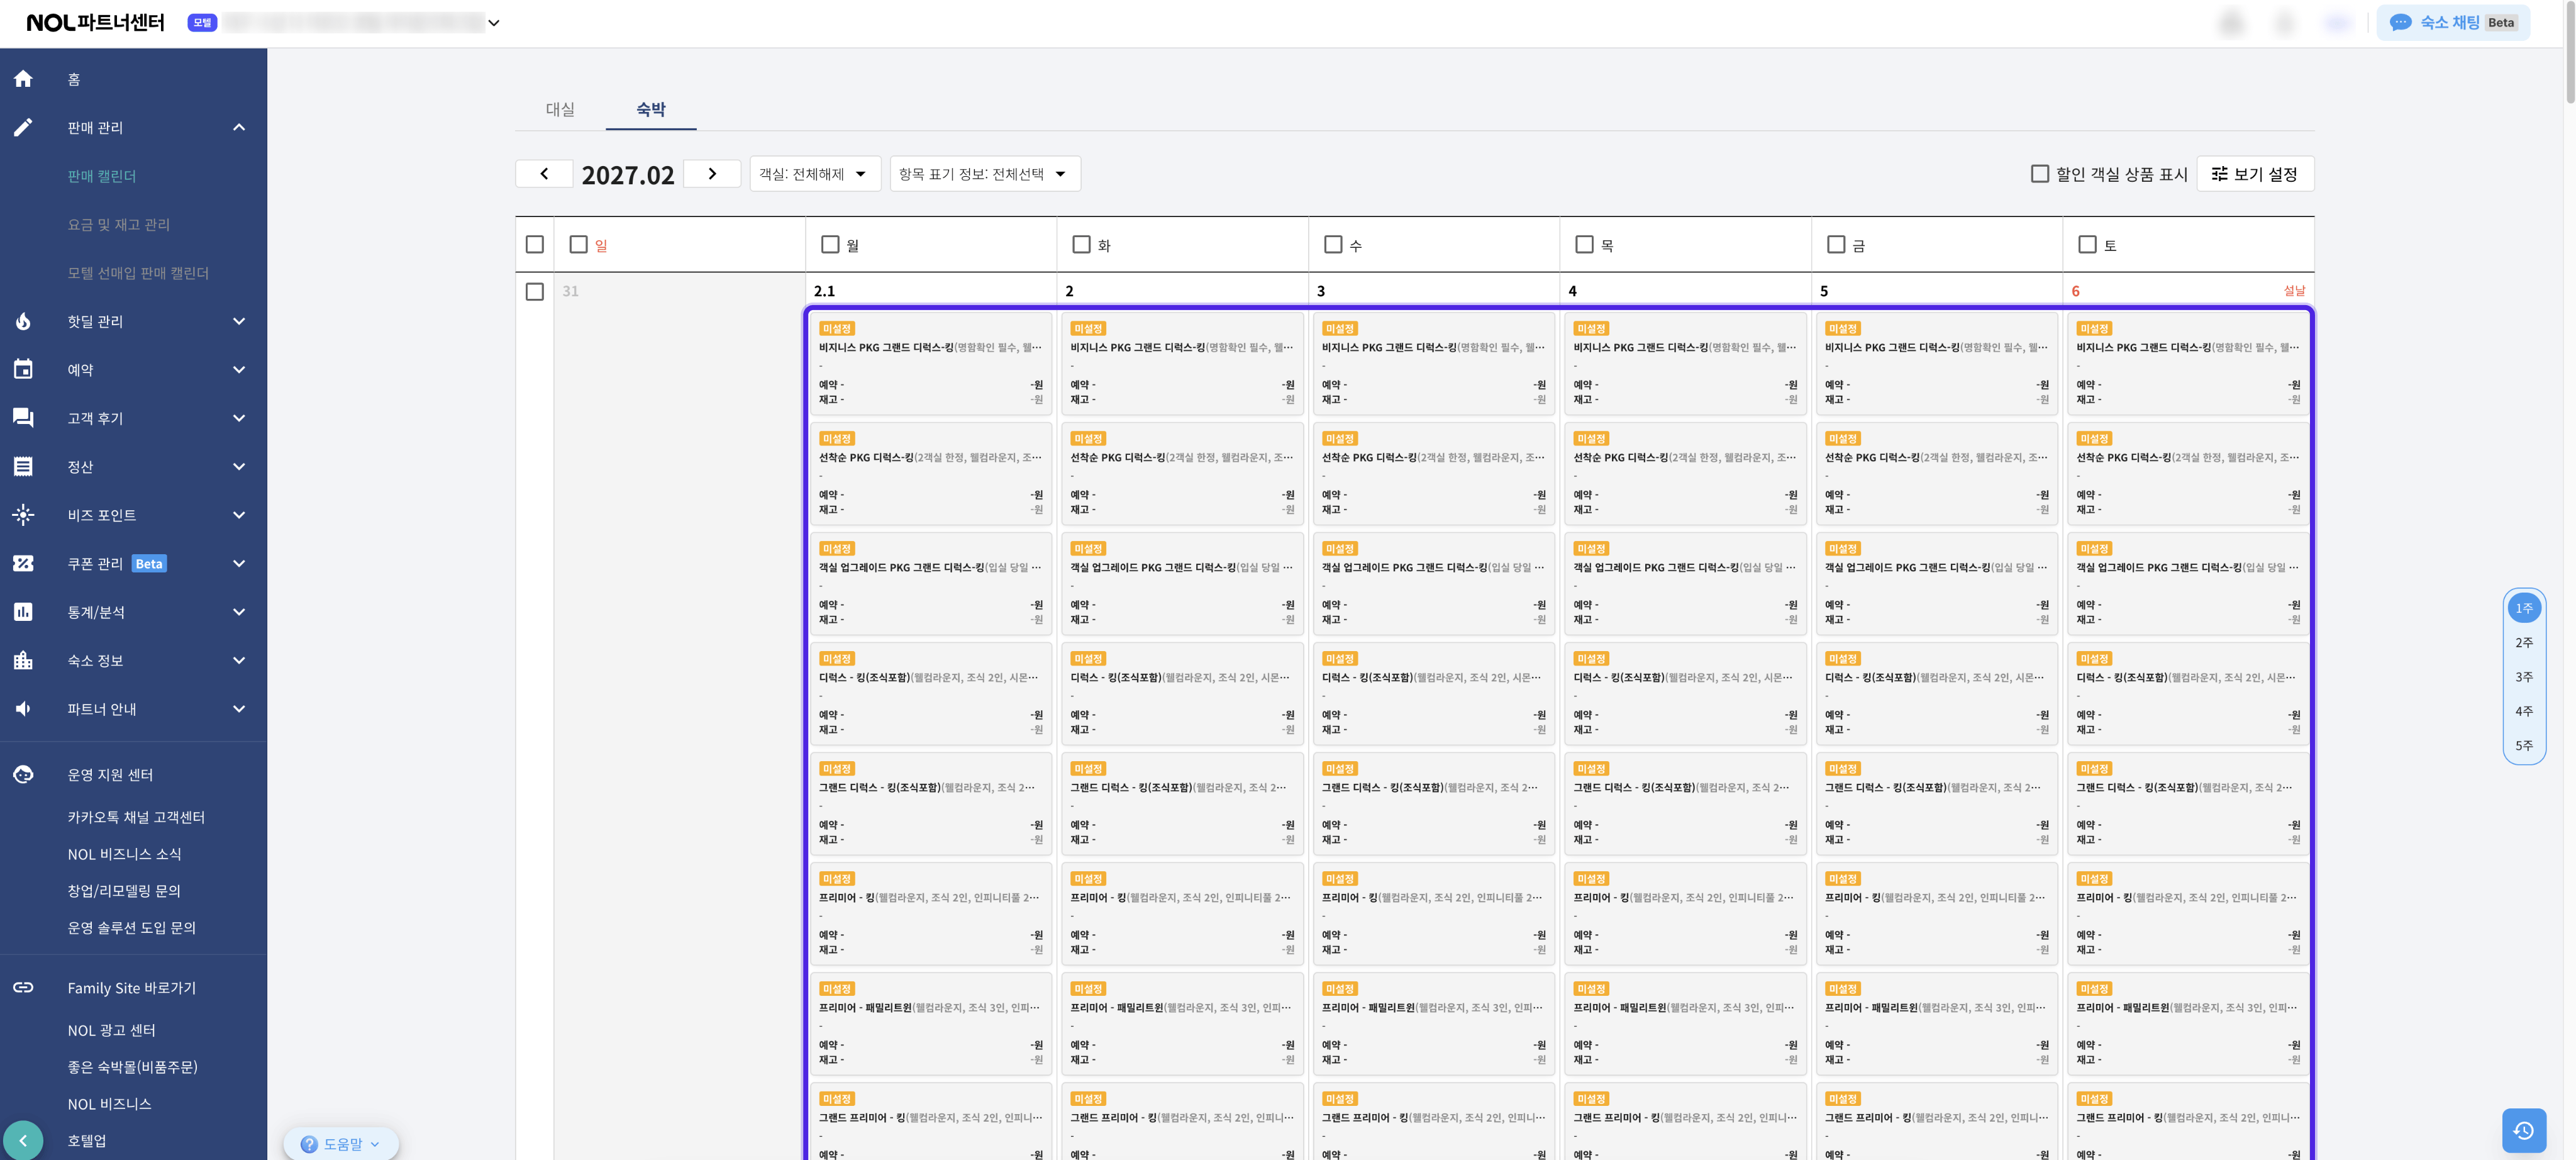Expand the 쿠폰 관리 menu chevron

[x=239, y=564]
